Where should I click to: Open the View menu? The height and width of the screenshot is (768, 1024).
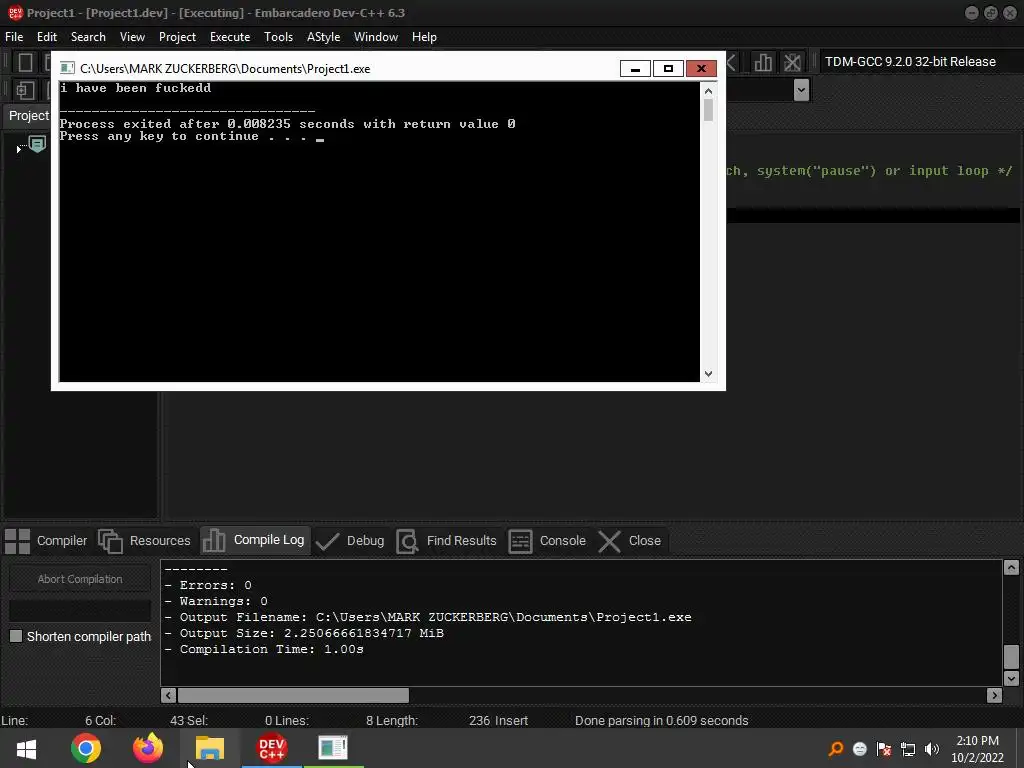coord(132,37)
